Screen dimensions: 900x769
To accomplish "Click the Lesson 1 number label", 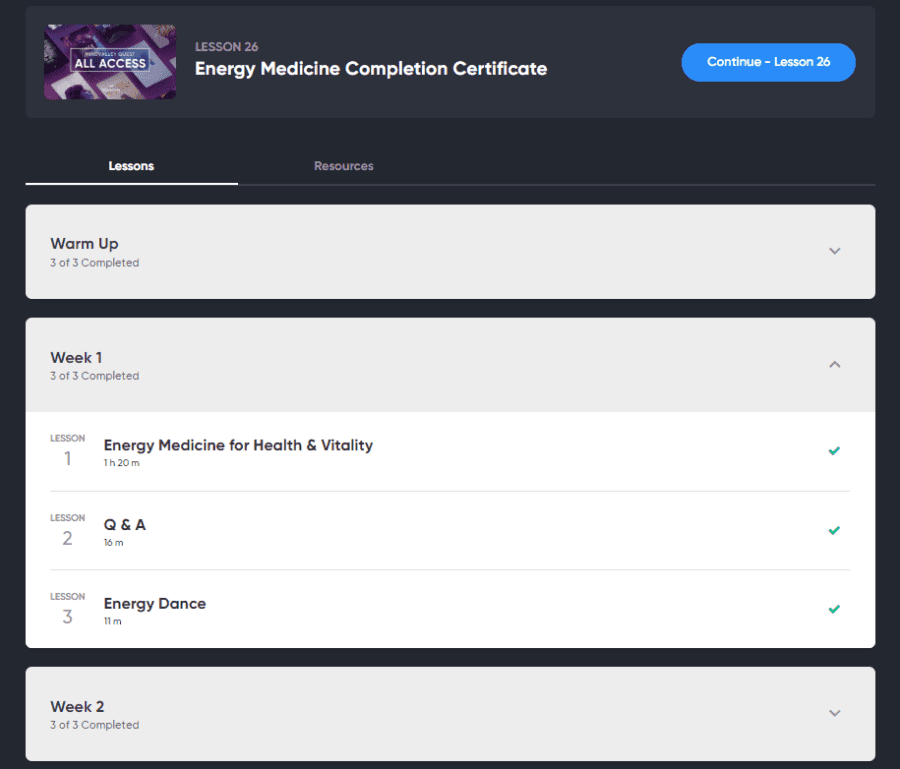I will tap(67, 452).
